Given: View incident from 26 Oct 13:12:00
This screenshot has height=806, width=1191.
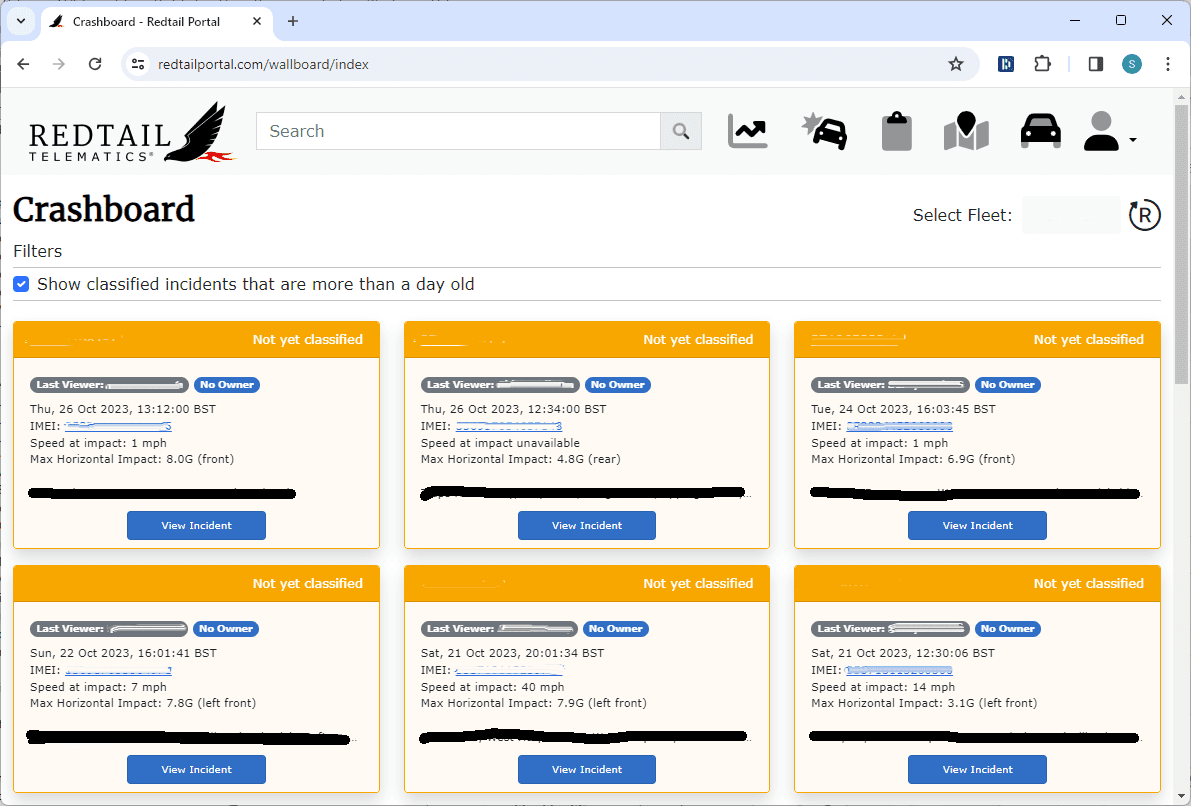Looking at the screenshot, I should (x=196, y=525).
